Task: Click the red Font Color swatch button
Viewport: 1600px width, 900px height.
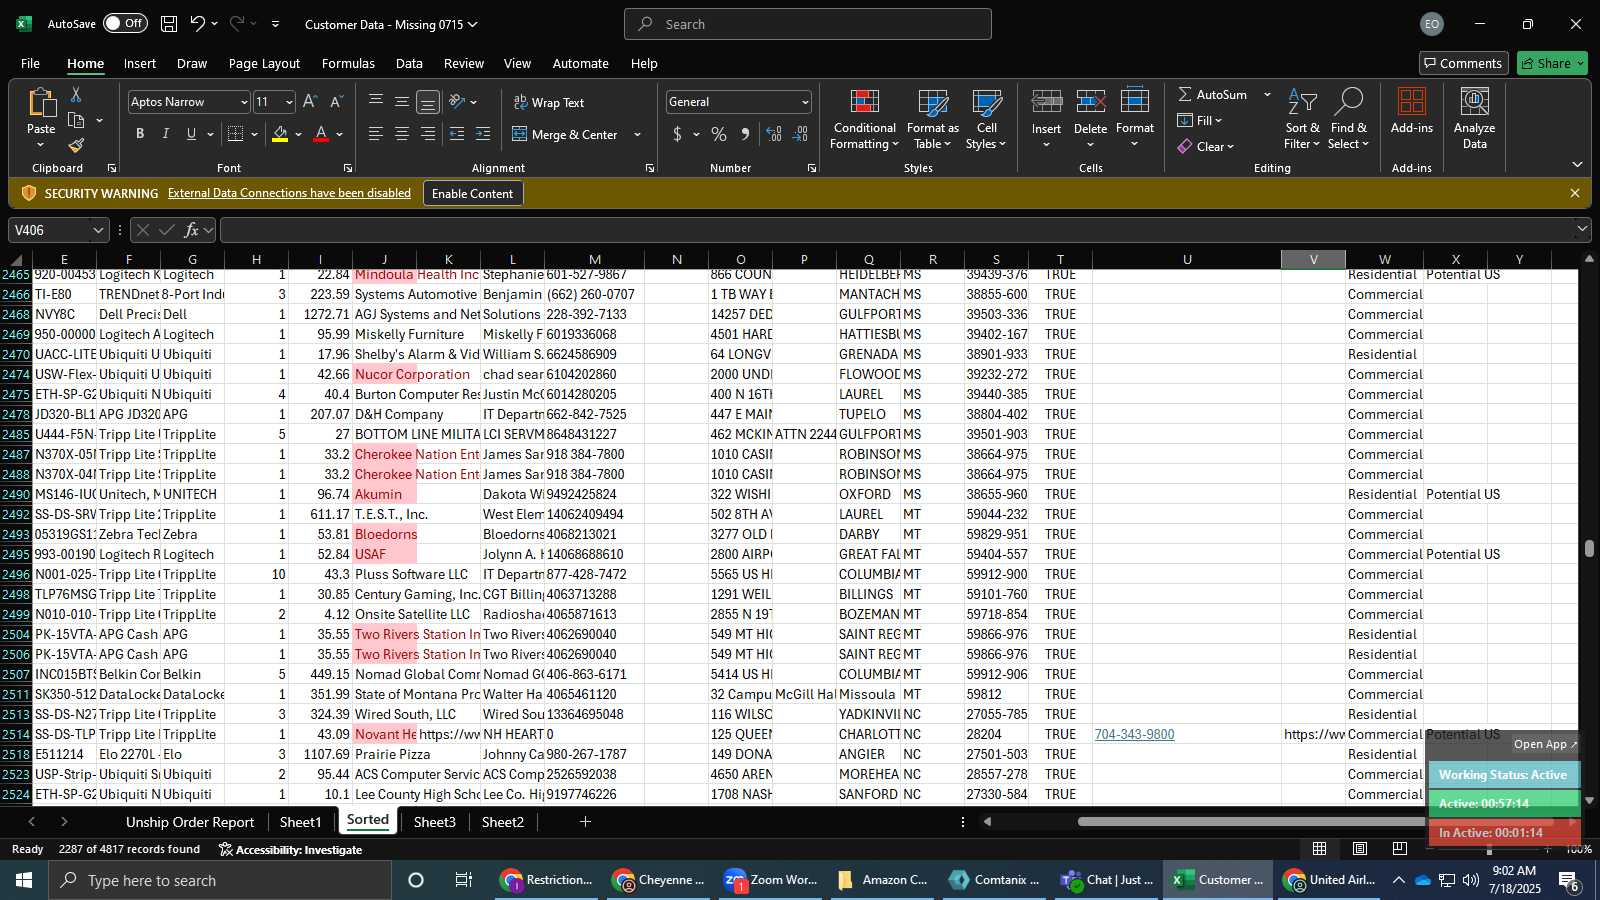Action: 321,134
